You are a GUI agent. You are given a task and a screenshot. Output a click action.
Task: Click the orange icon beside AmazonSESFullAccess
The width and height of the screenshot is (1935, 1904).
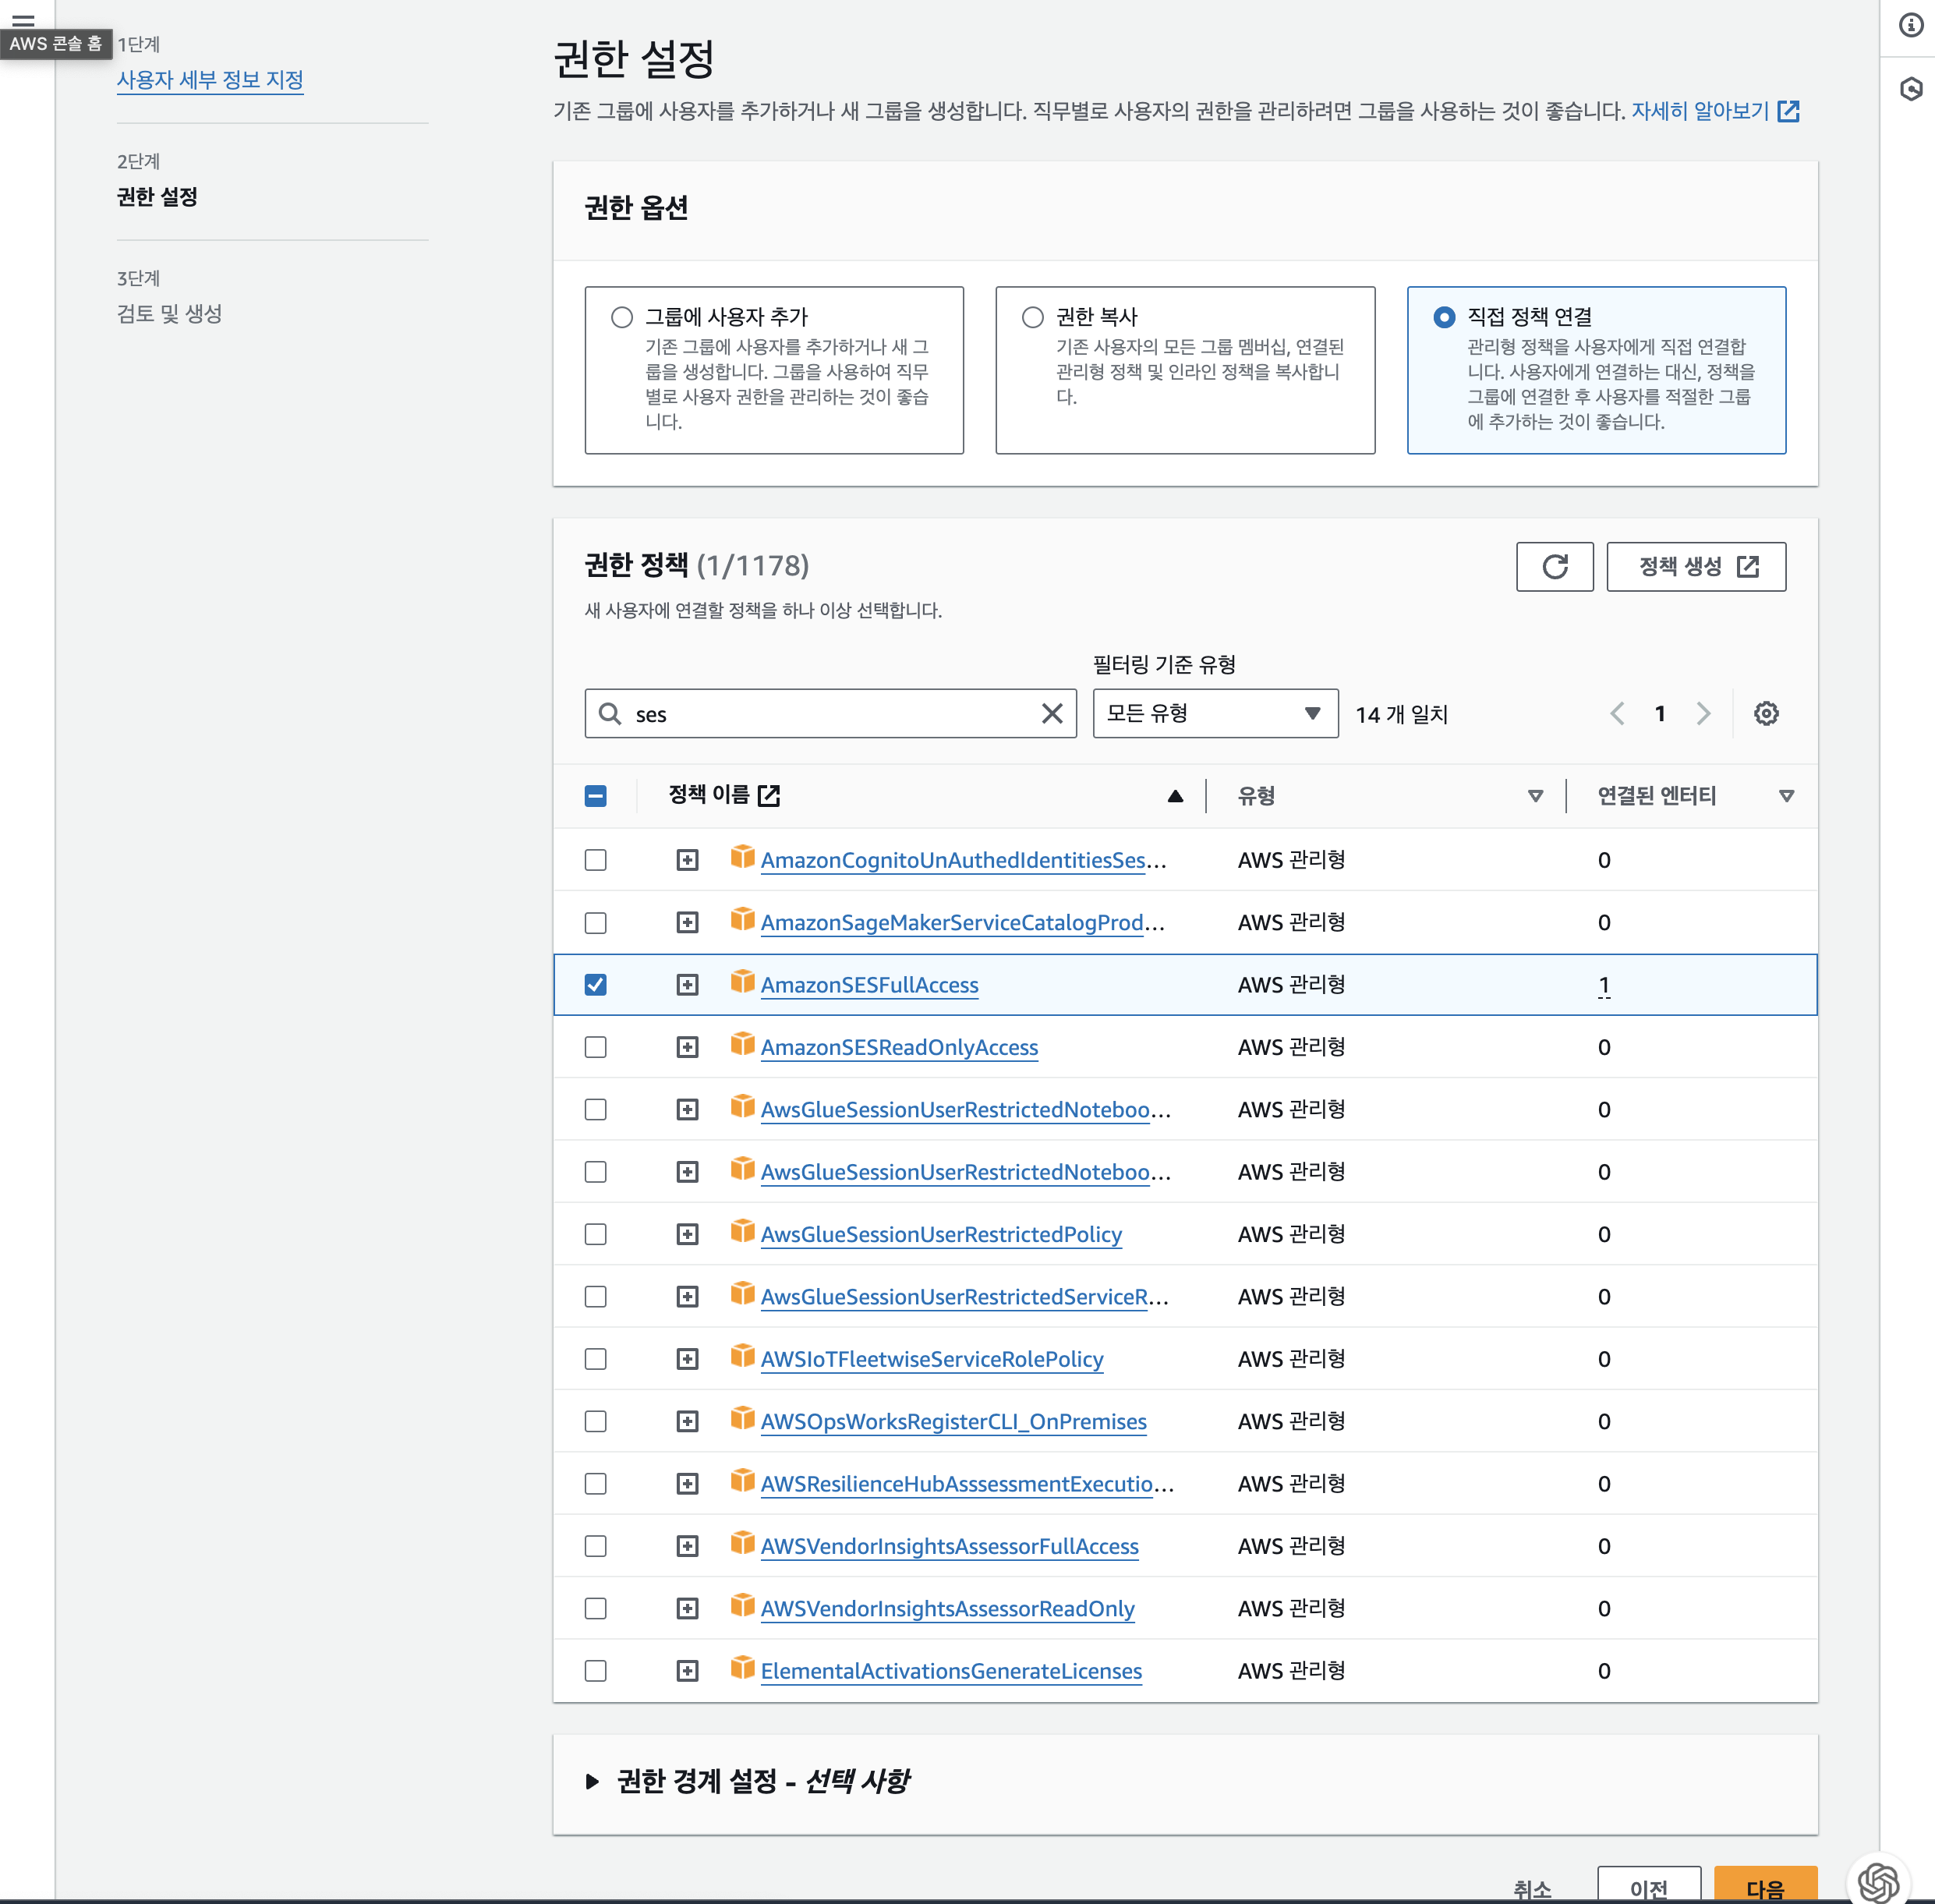[742, 981]
